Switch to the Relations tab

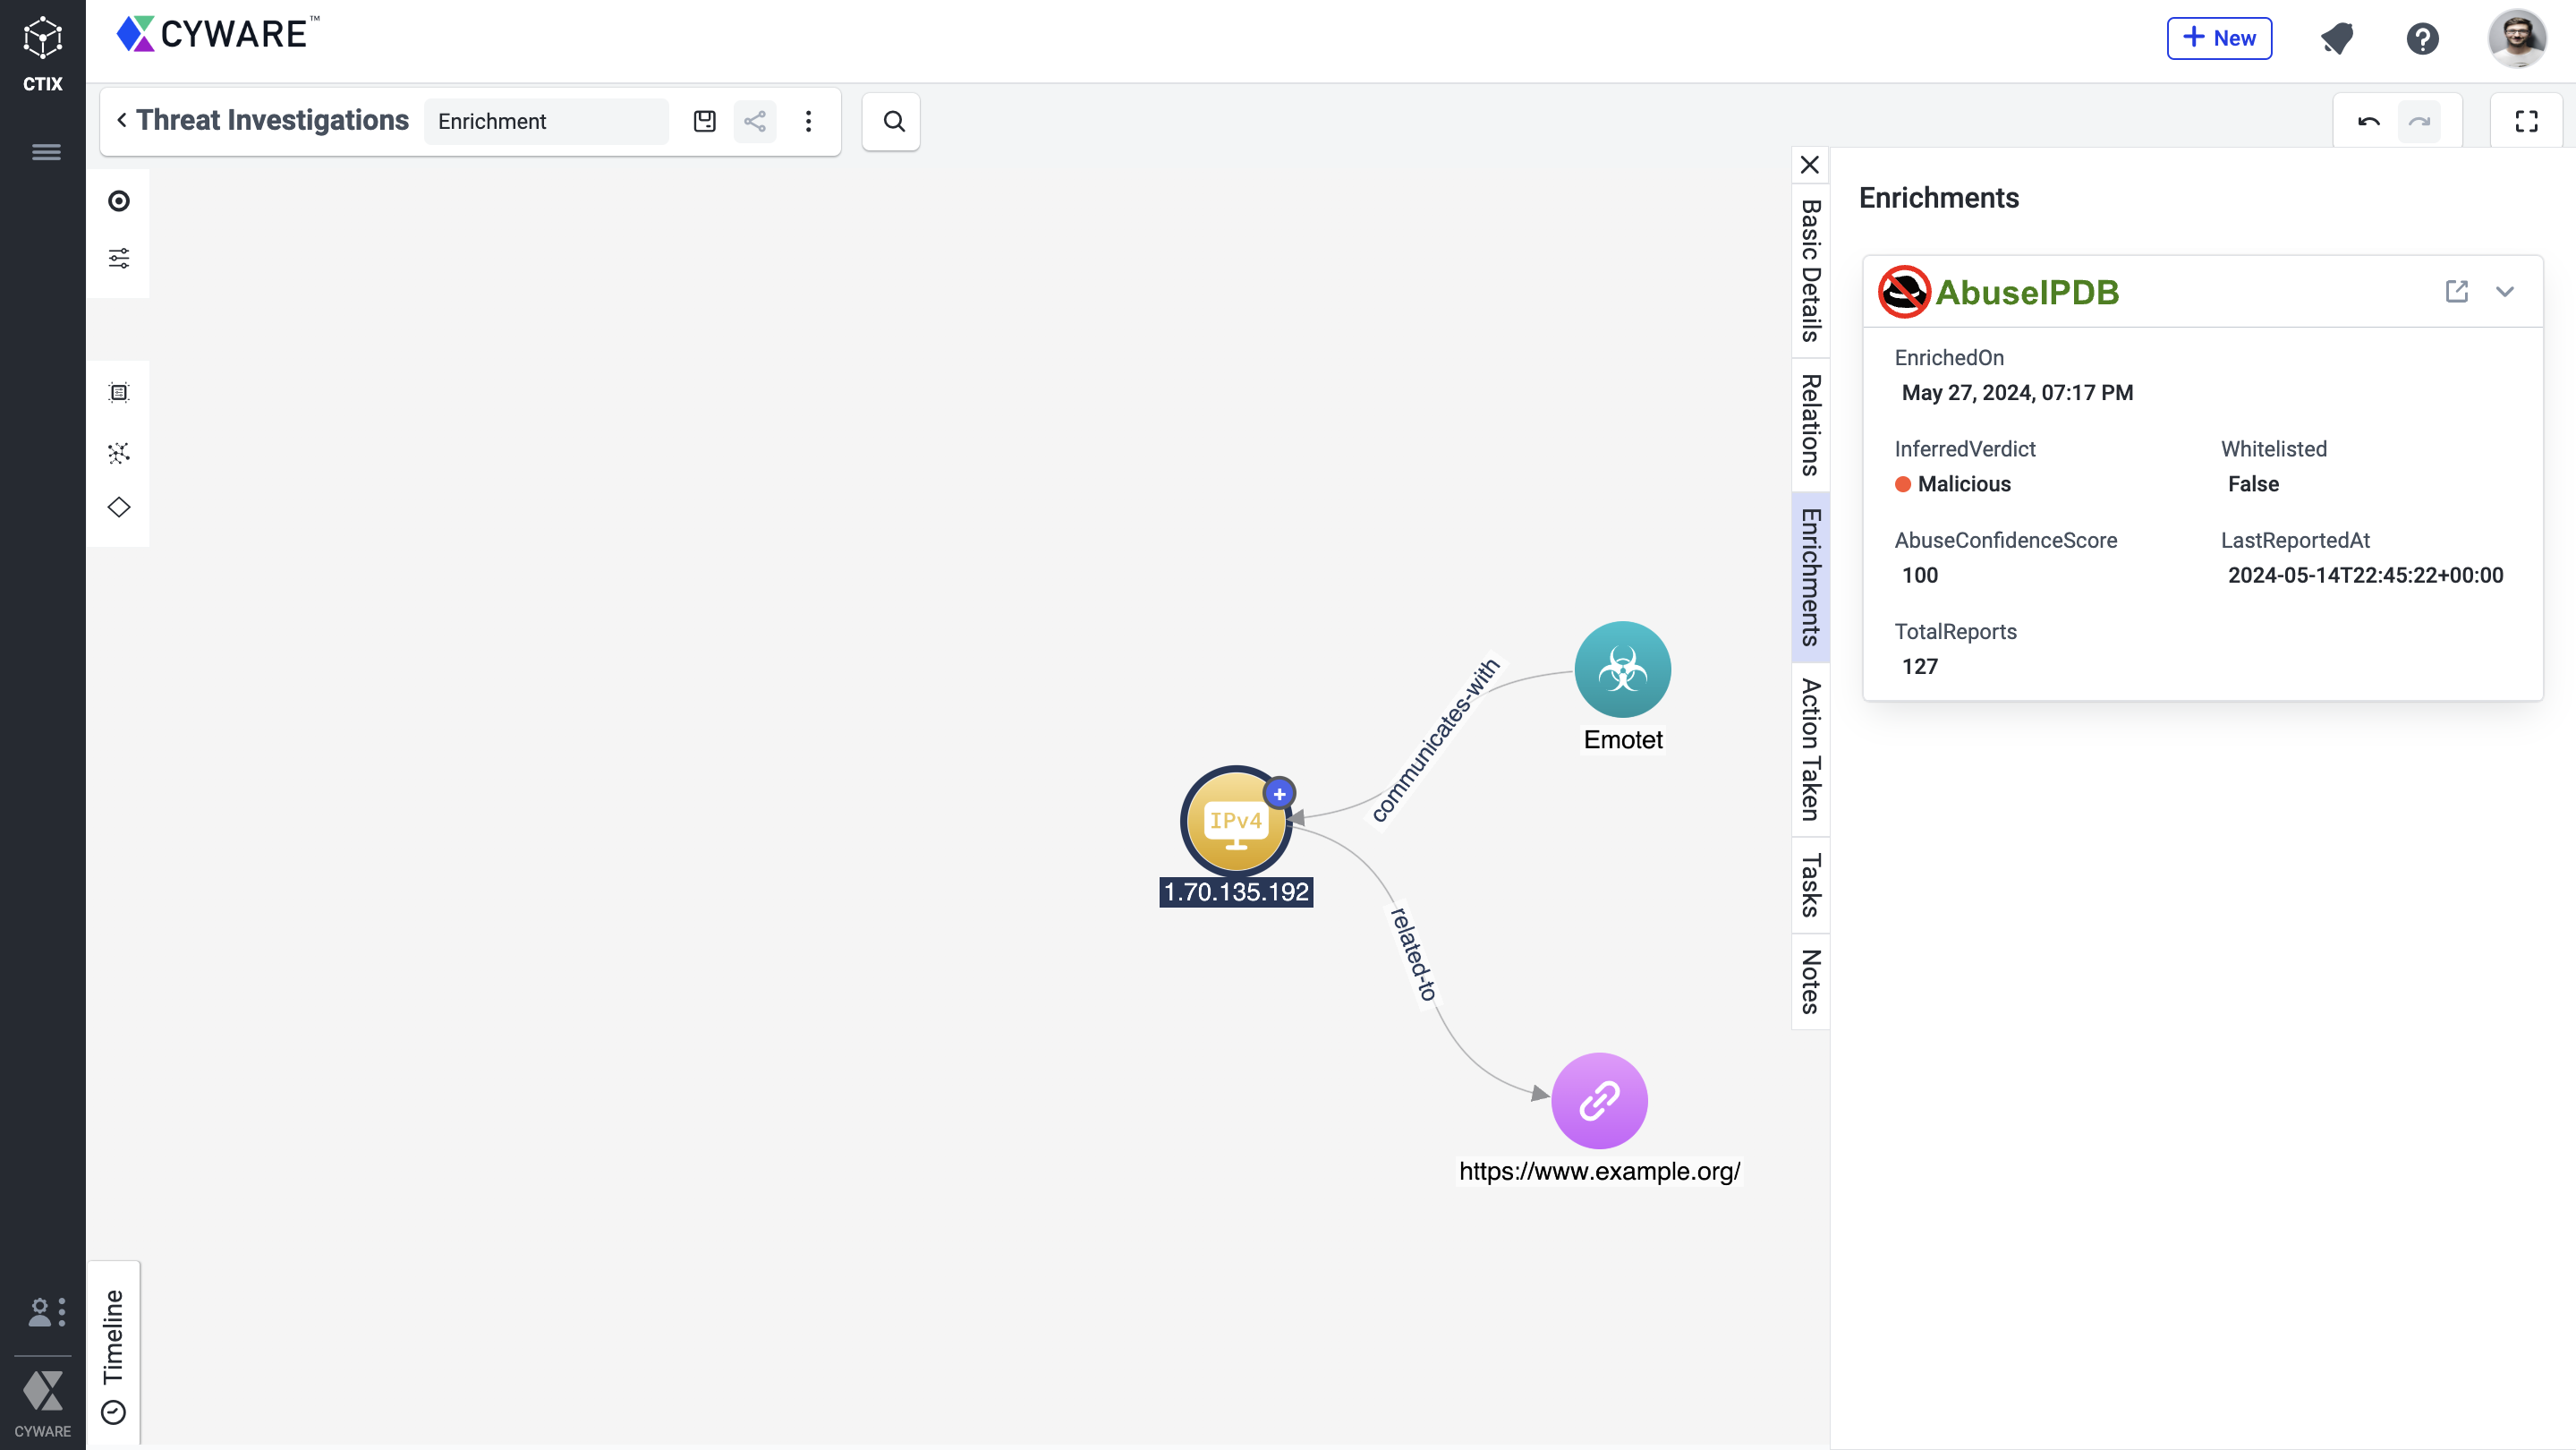(x=1810, y=425)
